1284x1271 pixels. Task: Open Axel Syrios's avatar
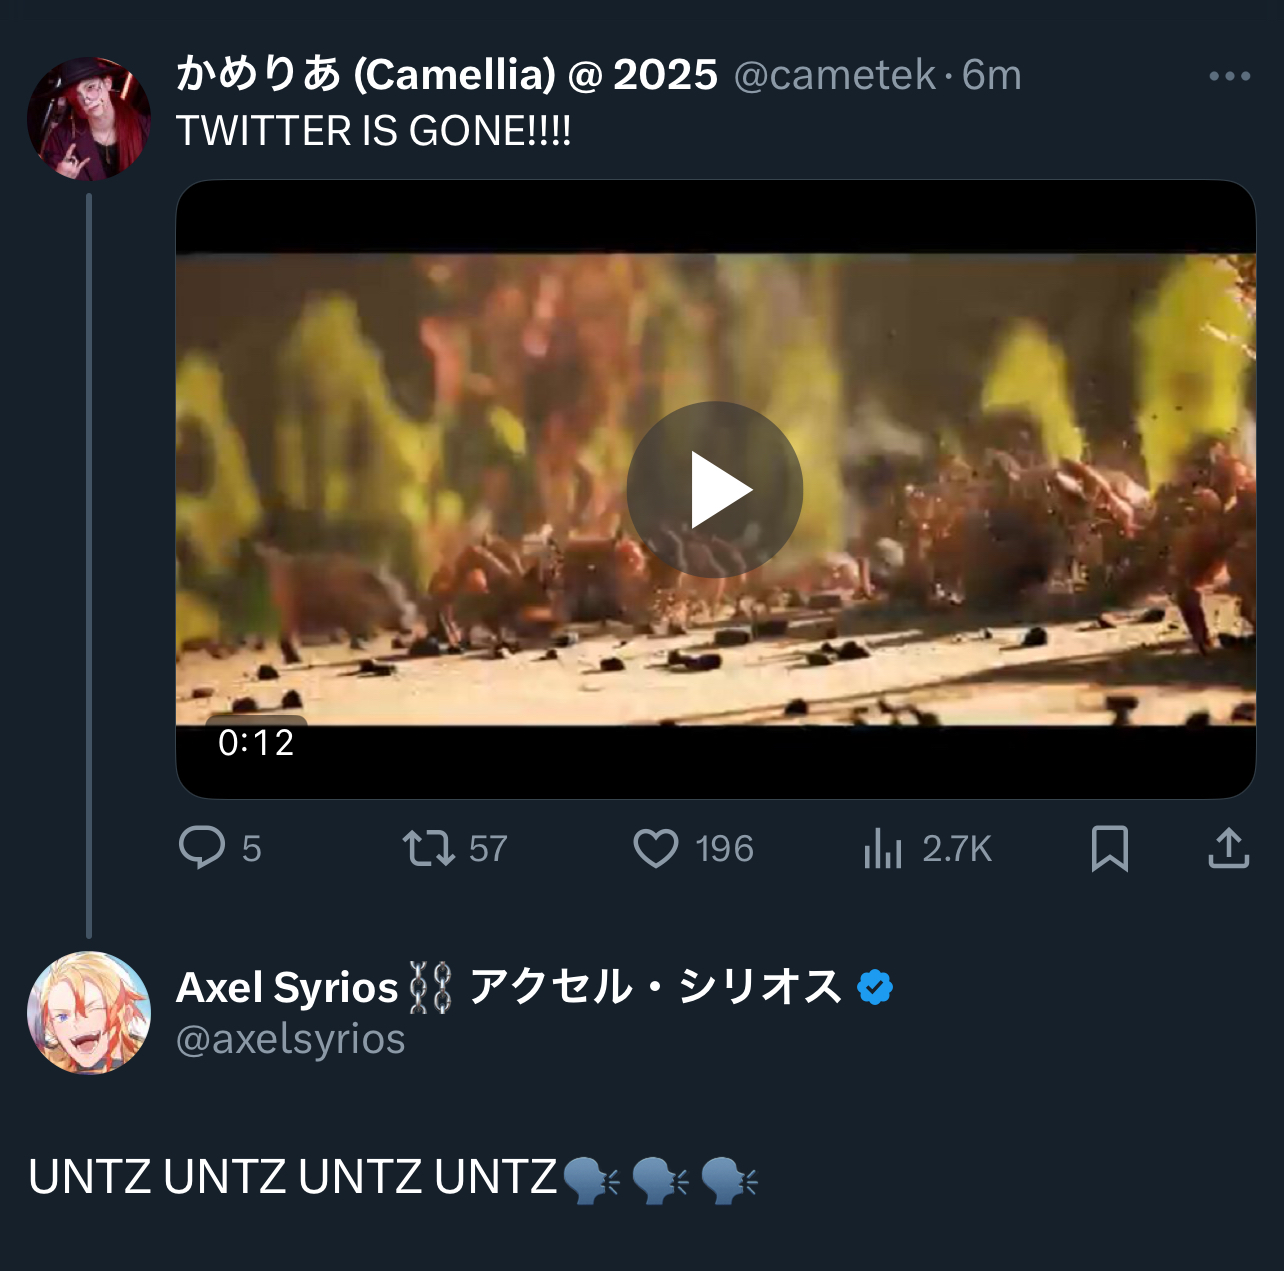click(x=89, y=1013)
